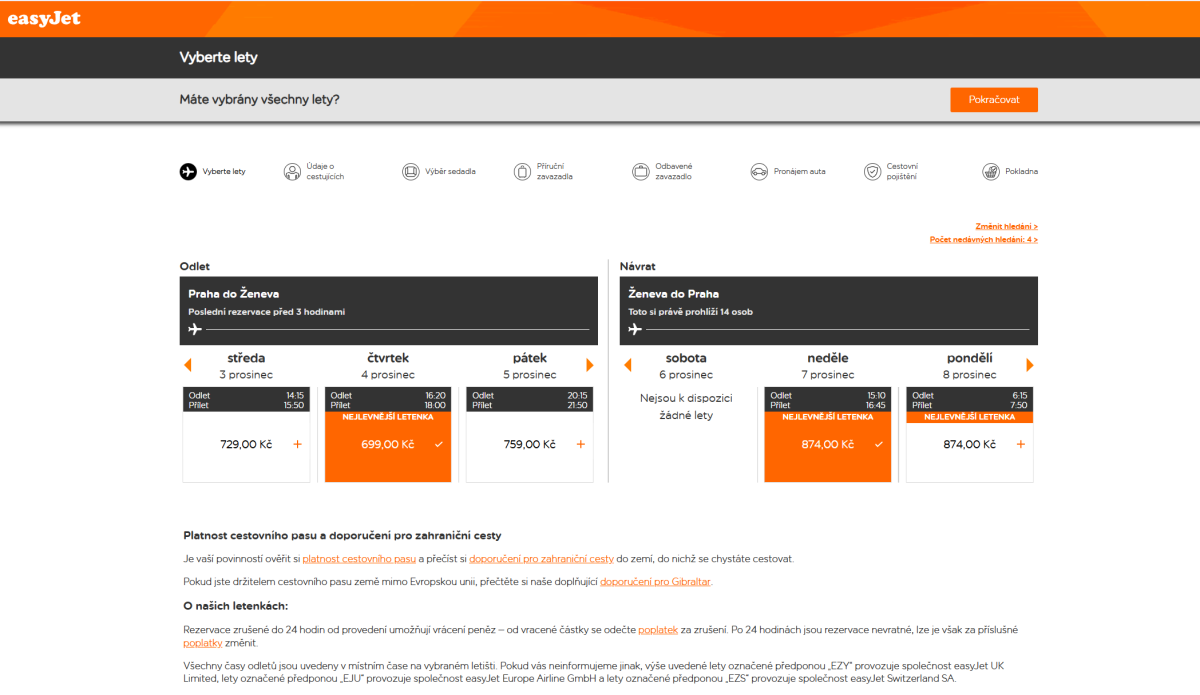Click the cabin baggage step icon
The width and height of the screenshot is (1200, 695).
point(522,172)
